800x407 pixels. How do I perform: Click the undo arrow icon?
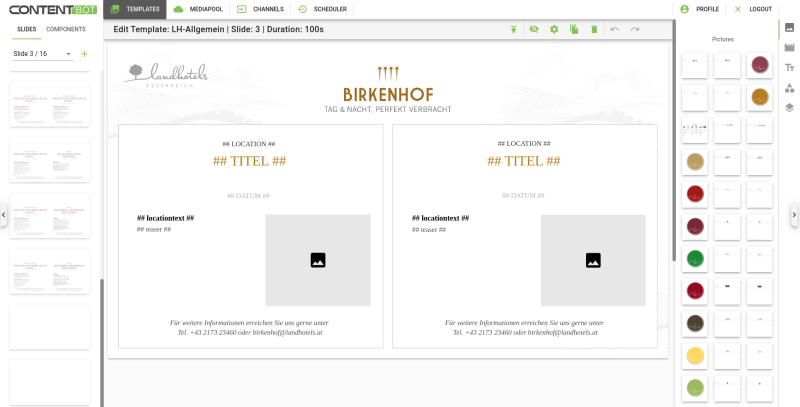pos(615,30)
